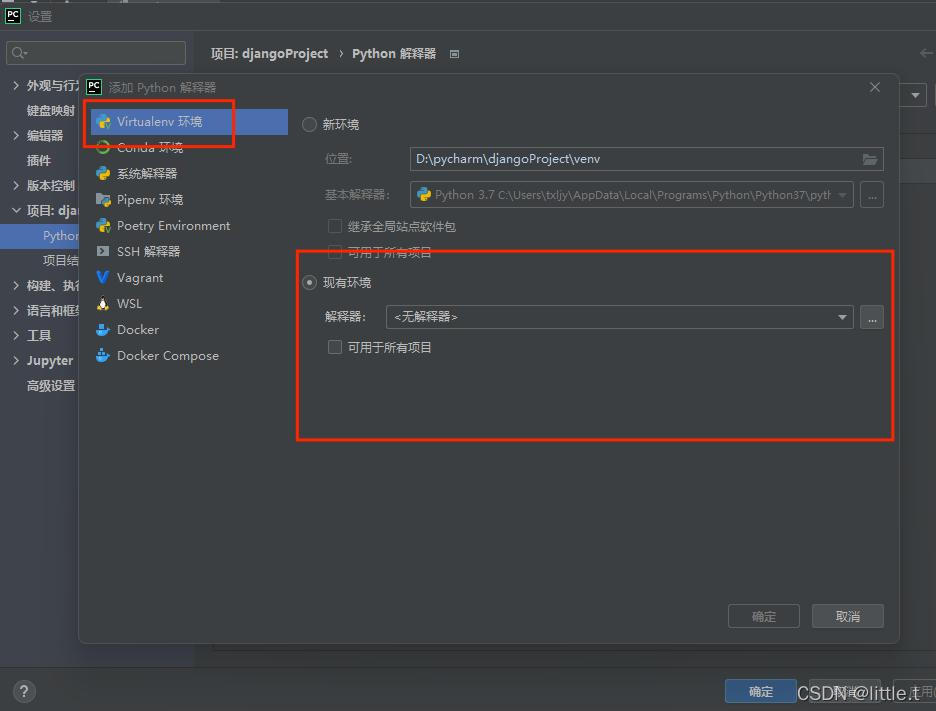The image size is (936, 711).
Task: Select 现有环境 radio button
Action: pyautogui.click(x=309, y=282)
